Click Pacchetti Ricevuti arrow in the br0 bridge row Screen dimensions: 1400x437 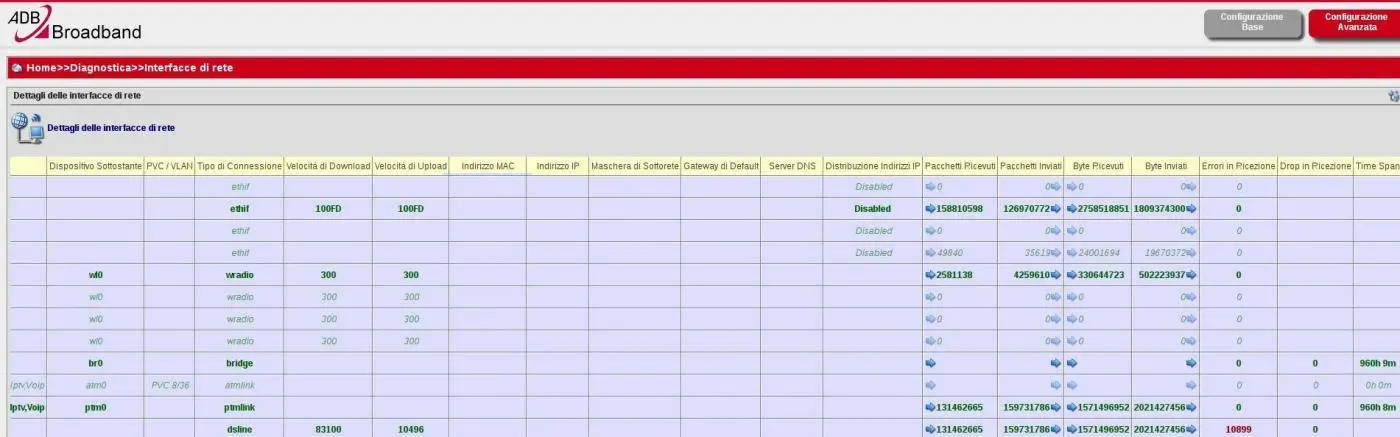pos(930,364)
